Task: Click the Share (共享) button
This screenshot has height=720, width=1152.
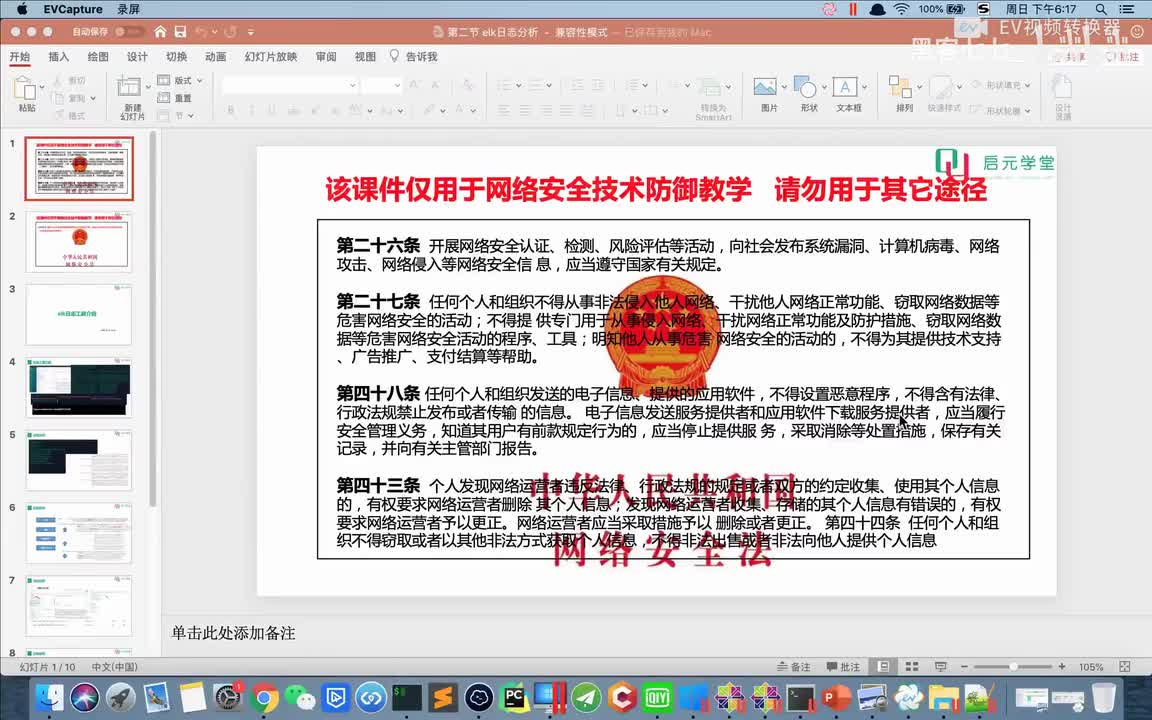Action: click(x=1070, y=57)
